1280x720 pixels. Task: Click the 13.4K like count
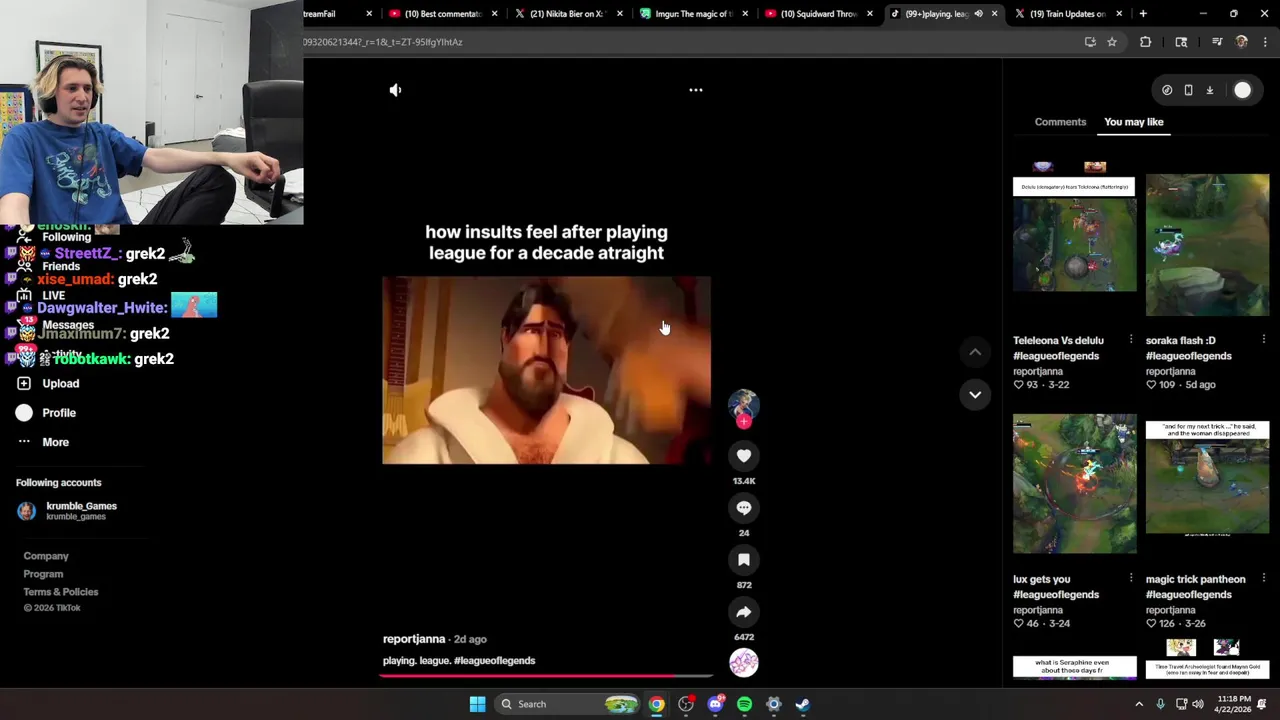point(744,481)
